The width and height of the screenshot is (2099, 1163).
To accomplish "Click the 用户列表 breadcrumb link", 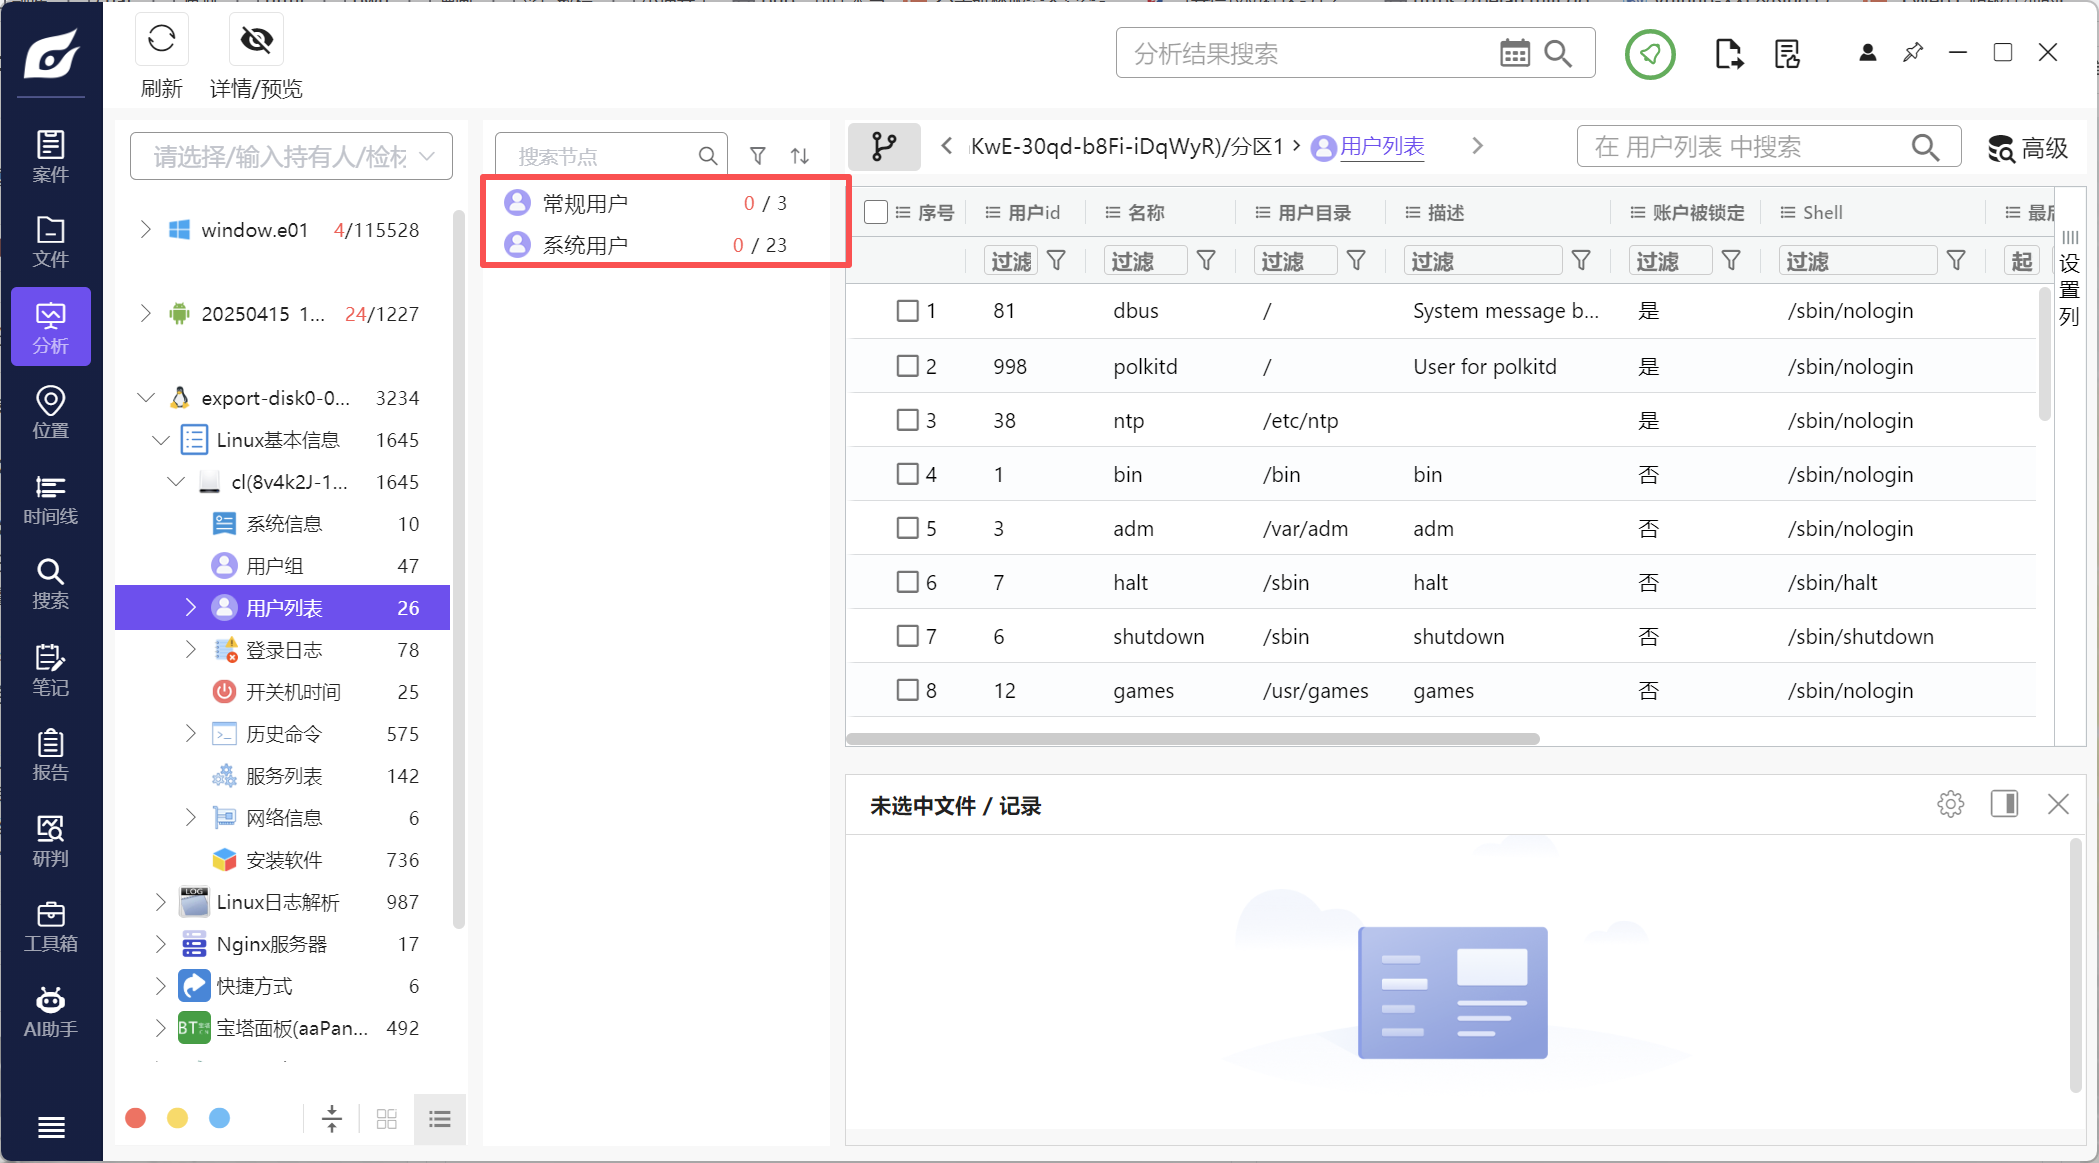I will [1382, 147].
